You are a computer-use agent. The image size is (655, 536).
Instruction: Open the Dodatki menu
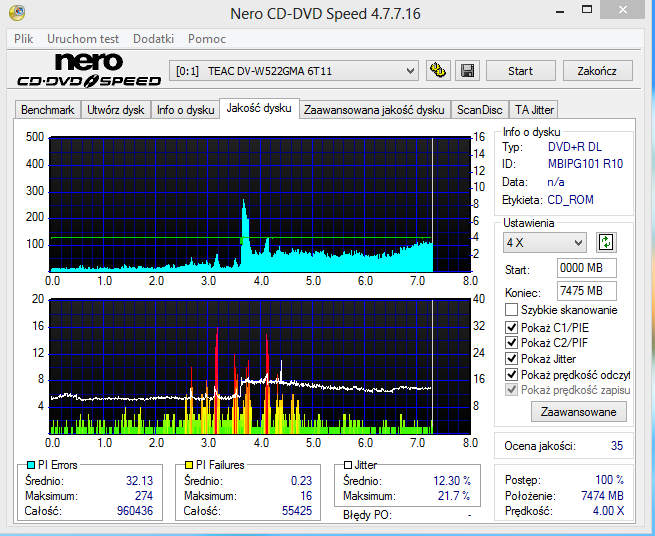(x=153, y=39)
